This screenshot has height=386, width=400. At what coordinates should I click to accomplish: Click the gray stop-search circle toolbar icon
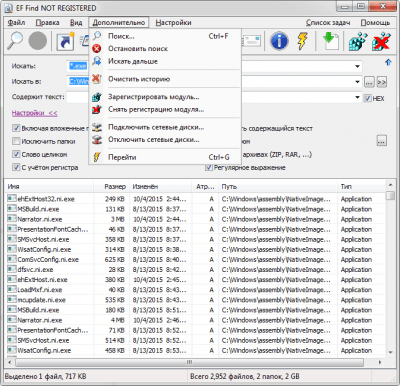coord(38,41)
